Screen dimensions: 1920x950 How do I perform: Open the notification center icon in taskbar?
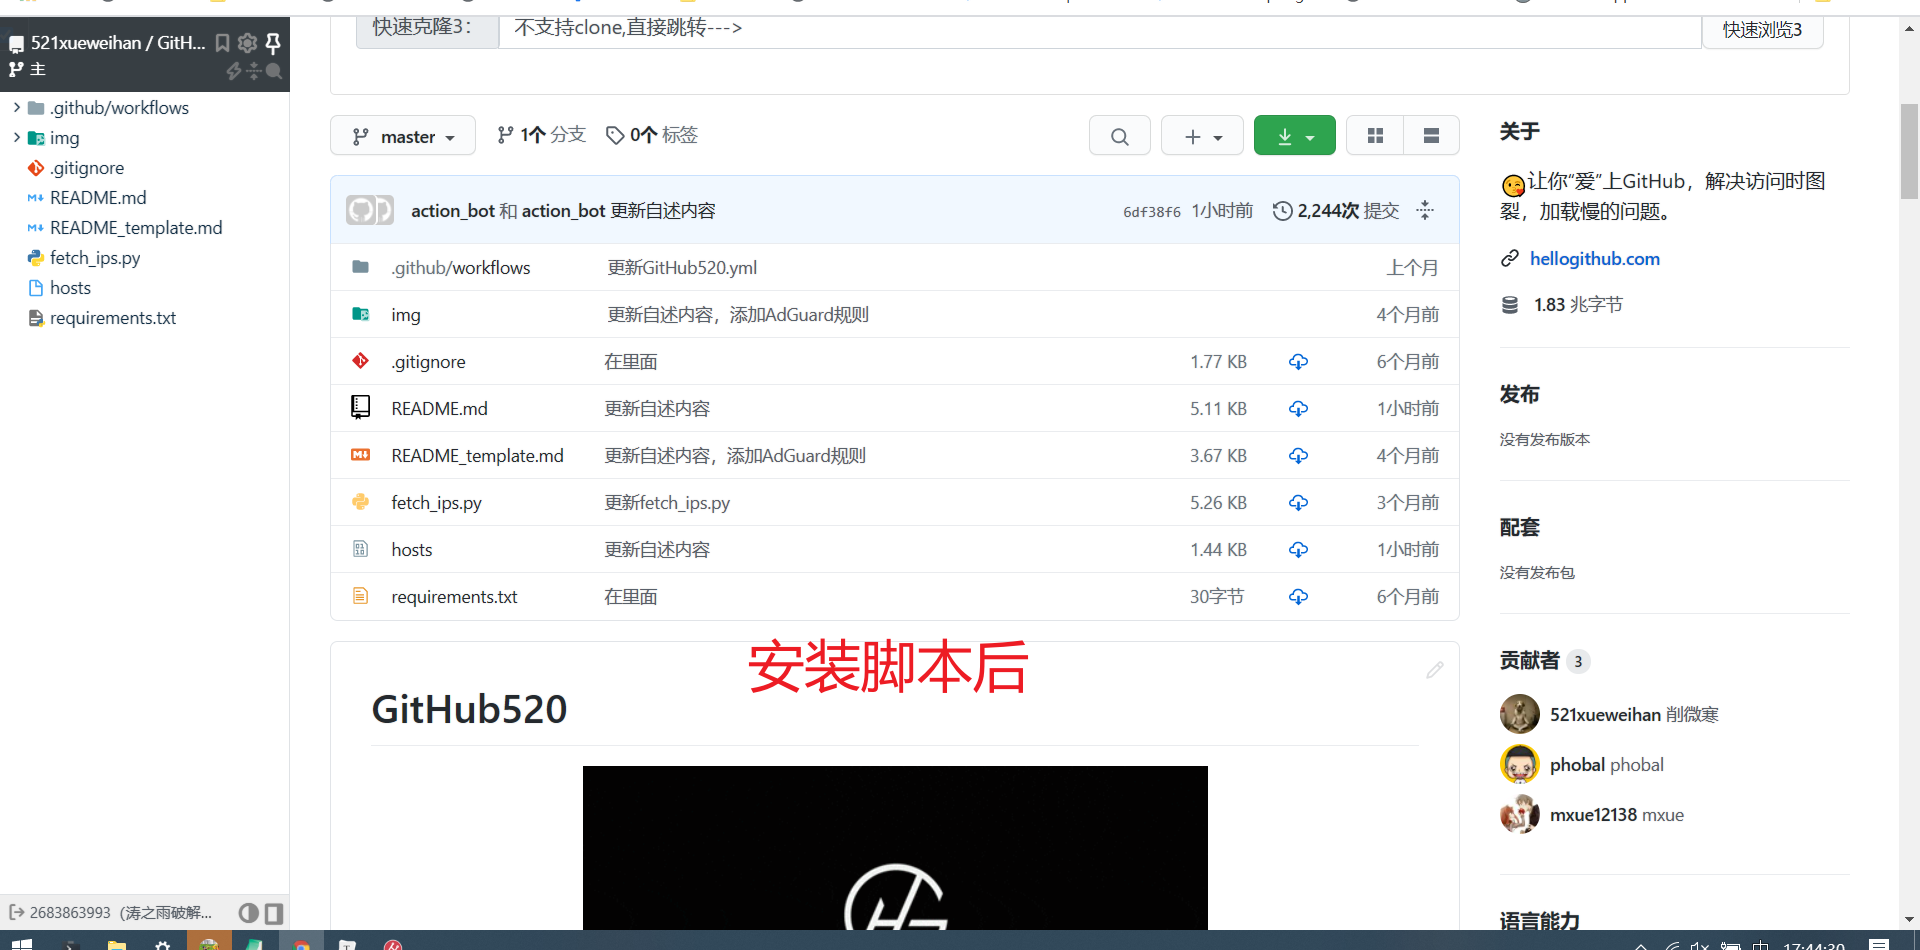tap(1878, 944)
